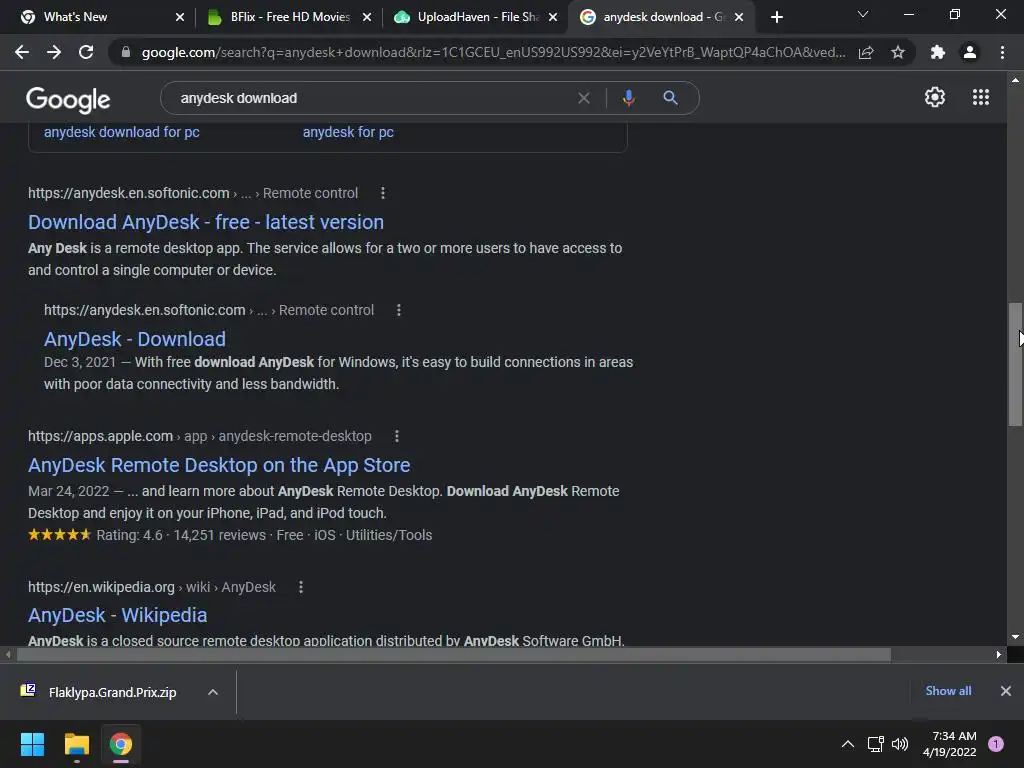Open the Google apps grid
This screenshot has height=768, width=1024.
point(980,97)
